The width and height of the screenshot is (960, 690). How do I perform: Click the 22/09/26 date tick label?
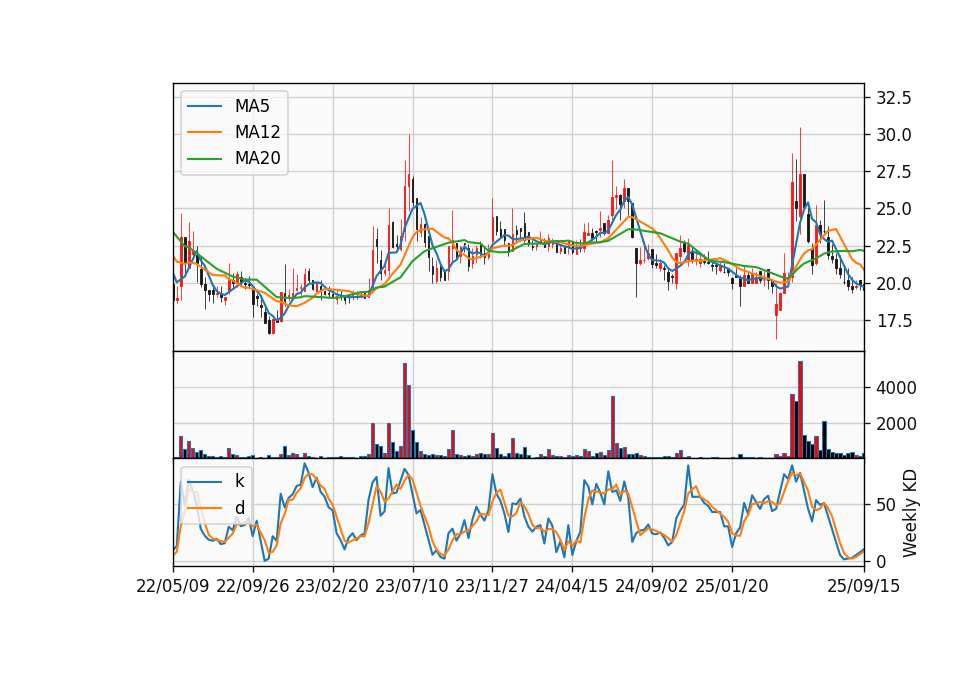253,586
